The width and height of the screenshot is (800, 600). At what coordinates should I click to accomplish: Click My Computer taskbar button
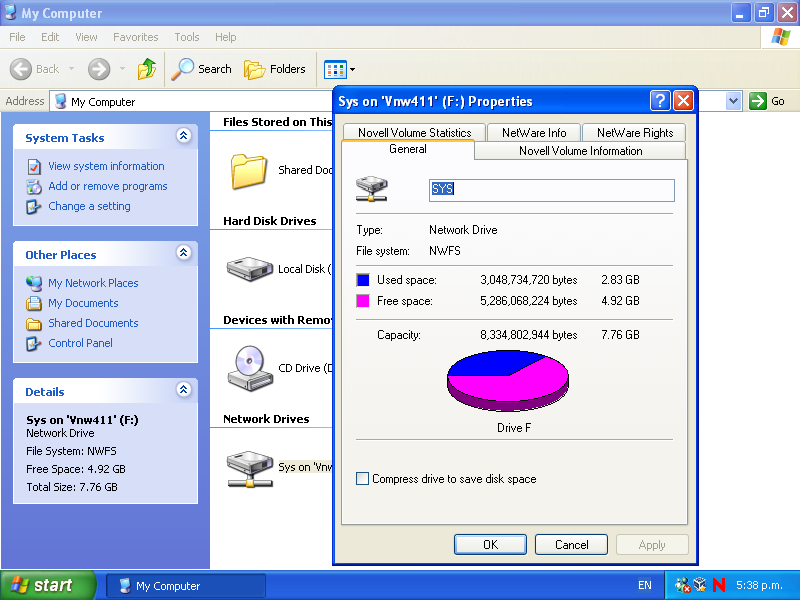(x=186, y=585)
